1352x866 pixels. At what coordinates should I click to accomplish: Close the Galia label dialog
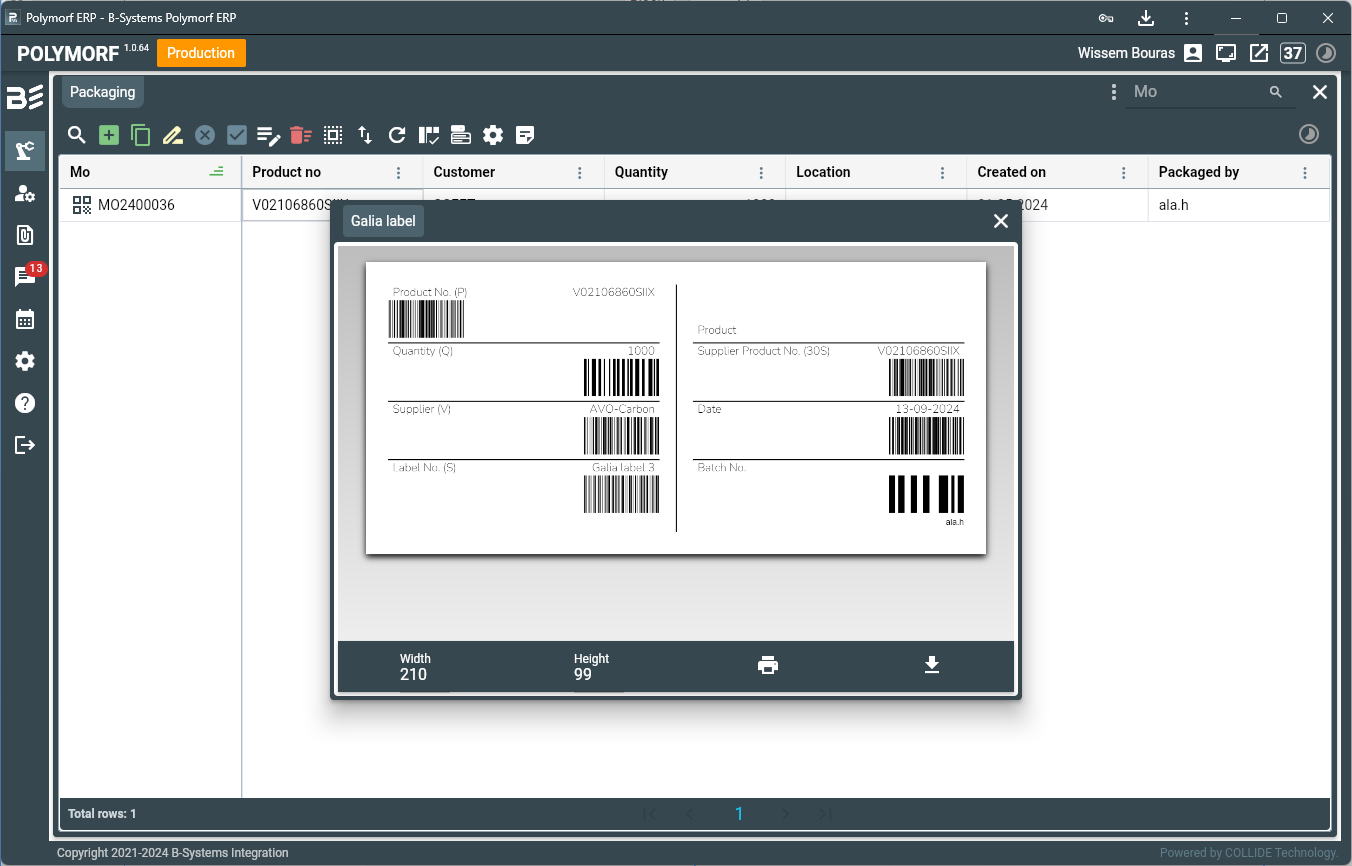click(1001, 221)
